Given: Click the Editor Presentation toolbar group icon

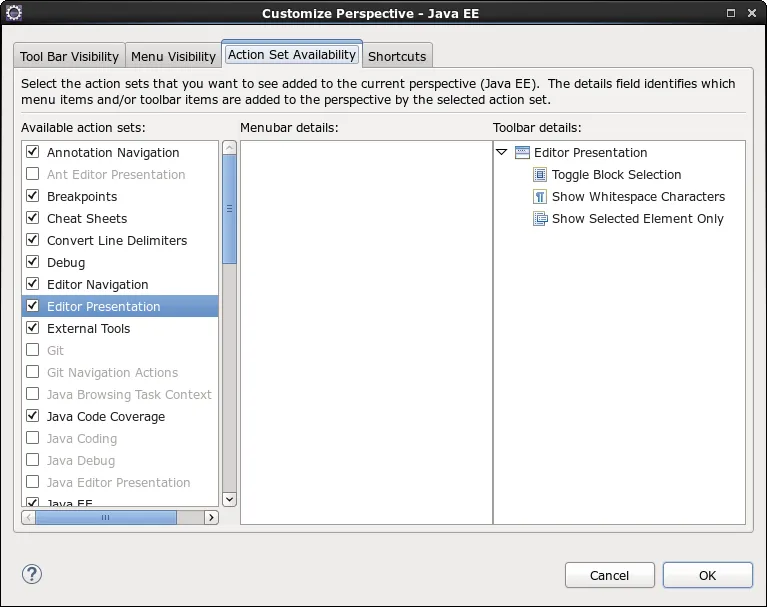Looking at the screenshot, I should (x=522, y=153).
